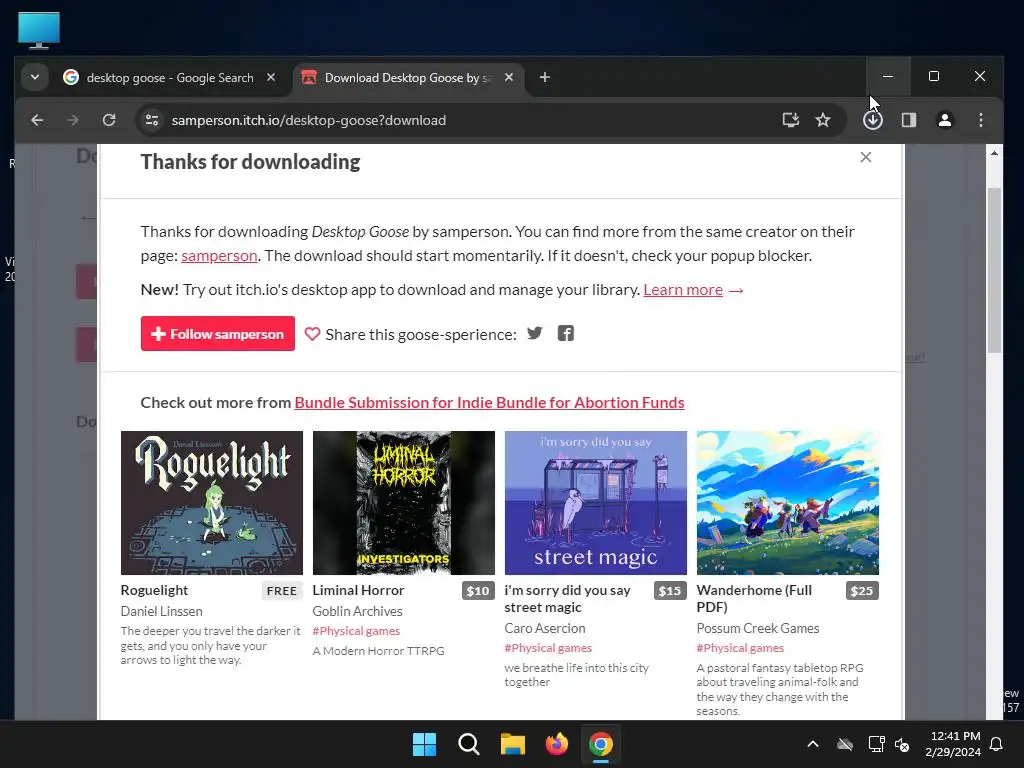Open the Liminal Horror cover thumbnail

(404, 503)
